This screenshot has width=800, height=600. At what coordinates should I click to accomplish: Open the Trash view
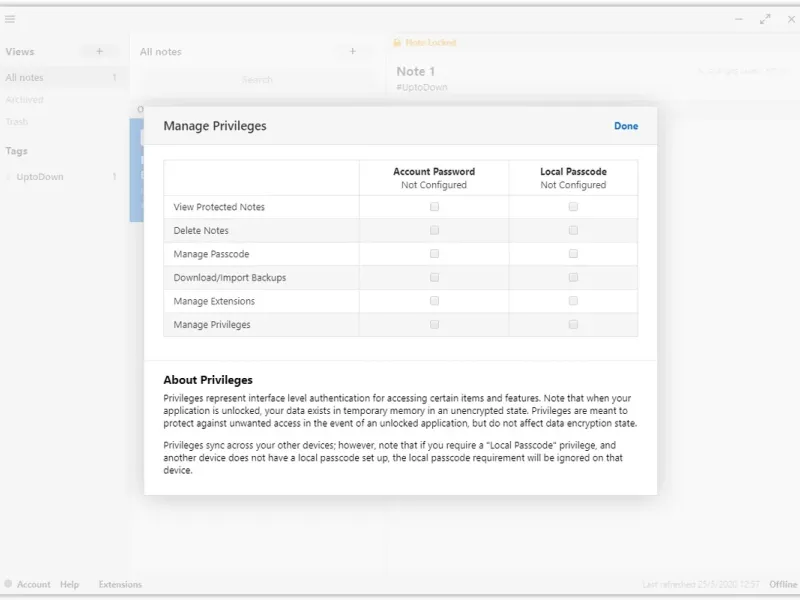17,121
